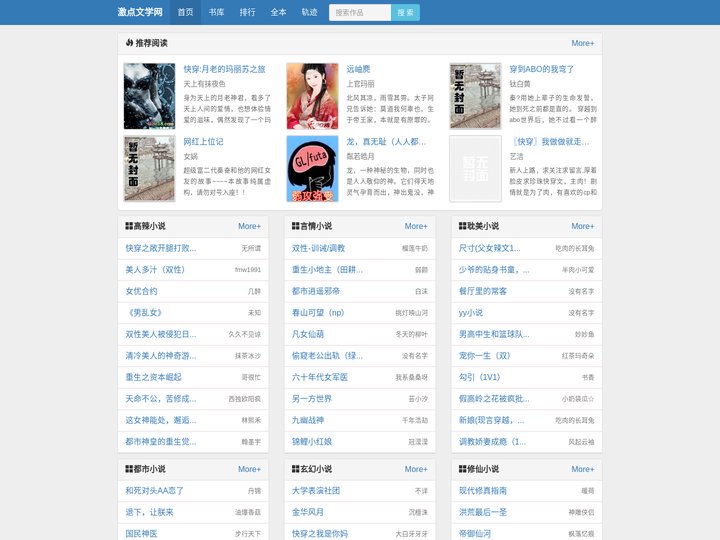Open the novel 另一方世界
720x540 pixels.
coord(312,399)
